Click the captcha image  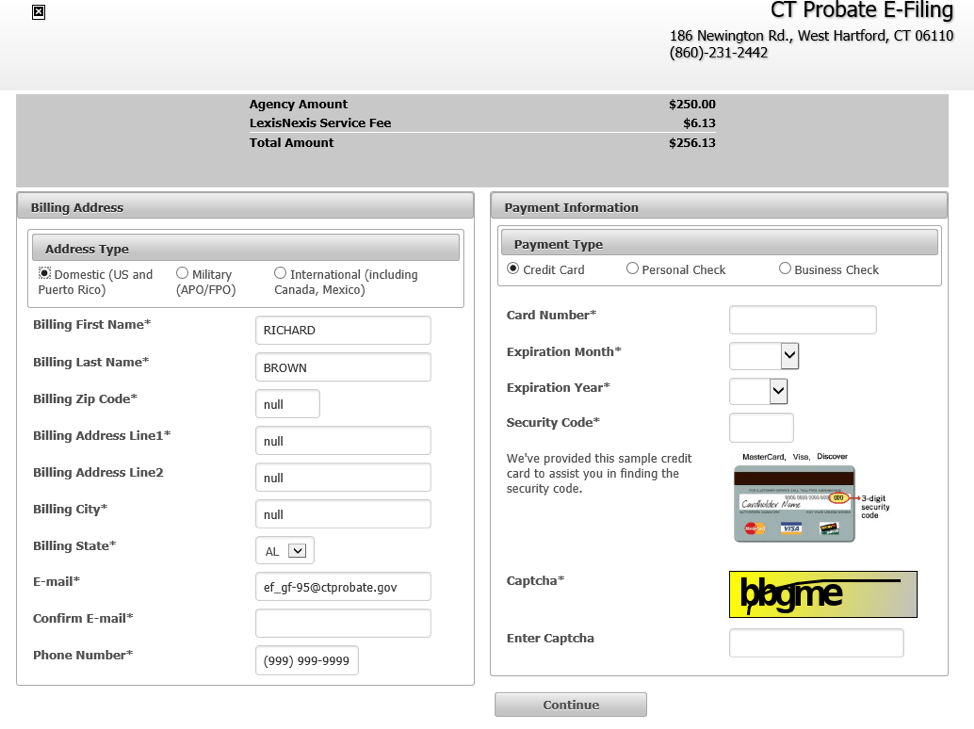coord(822,594)
